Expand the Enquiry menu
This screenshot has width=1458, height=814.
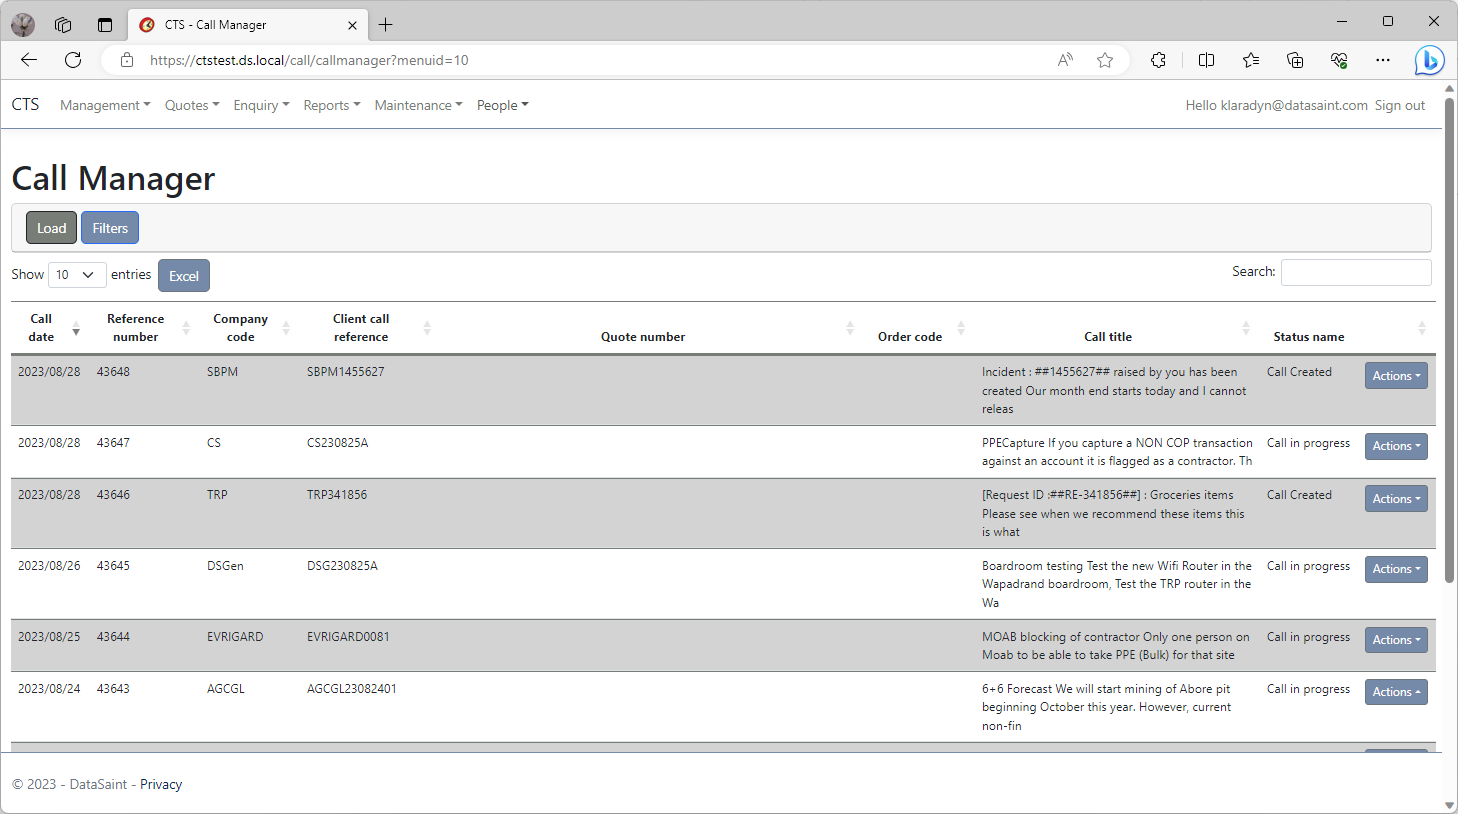tap(261, 105)
